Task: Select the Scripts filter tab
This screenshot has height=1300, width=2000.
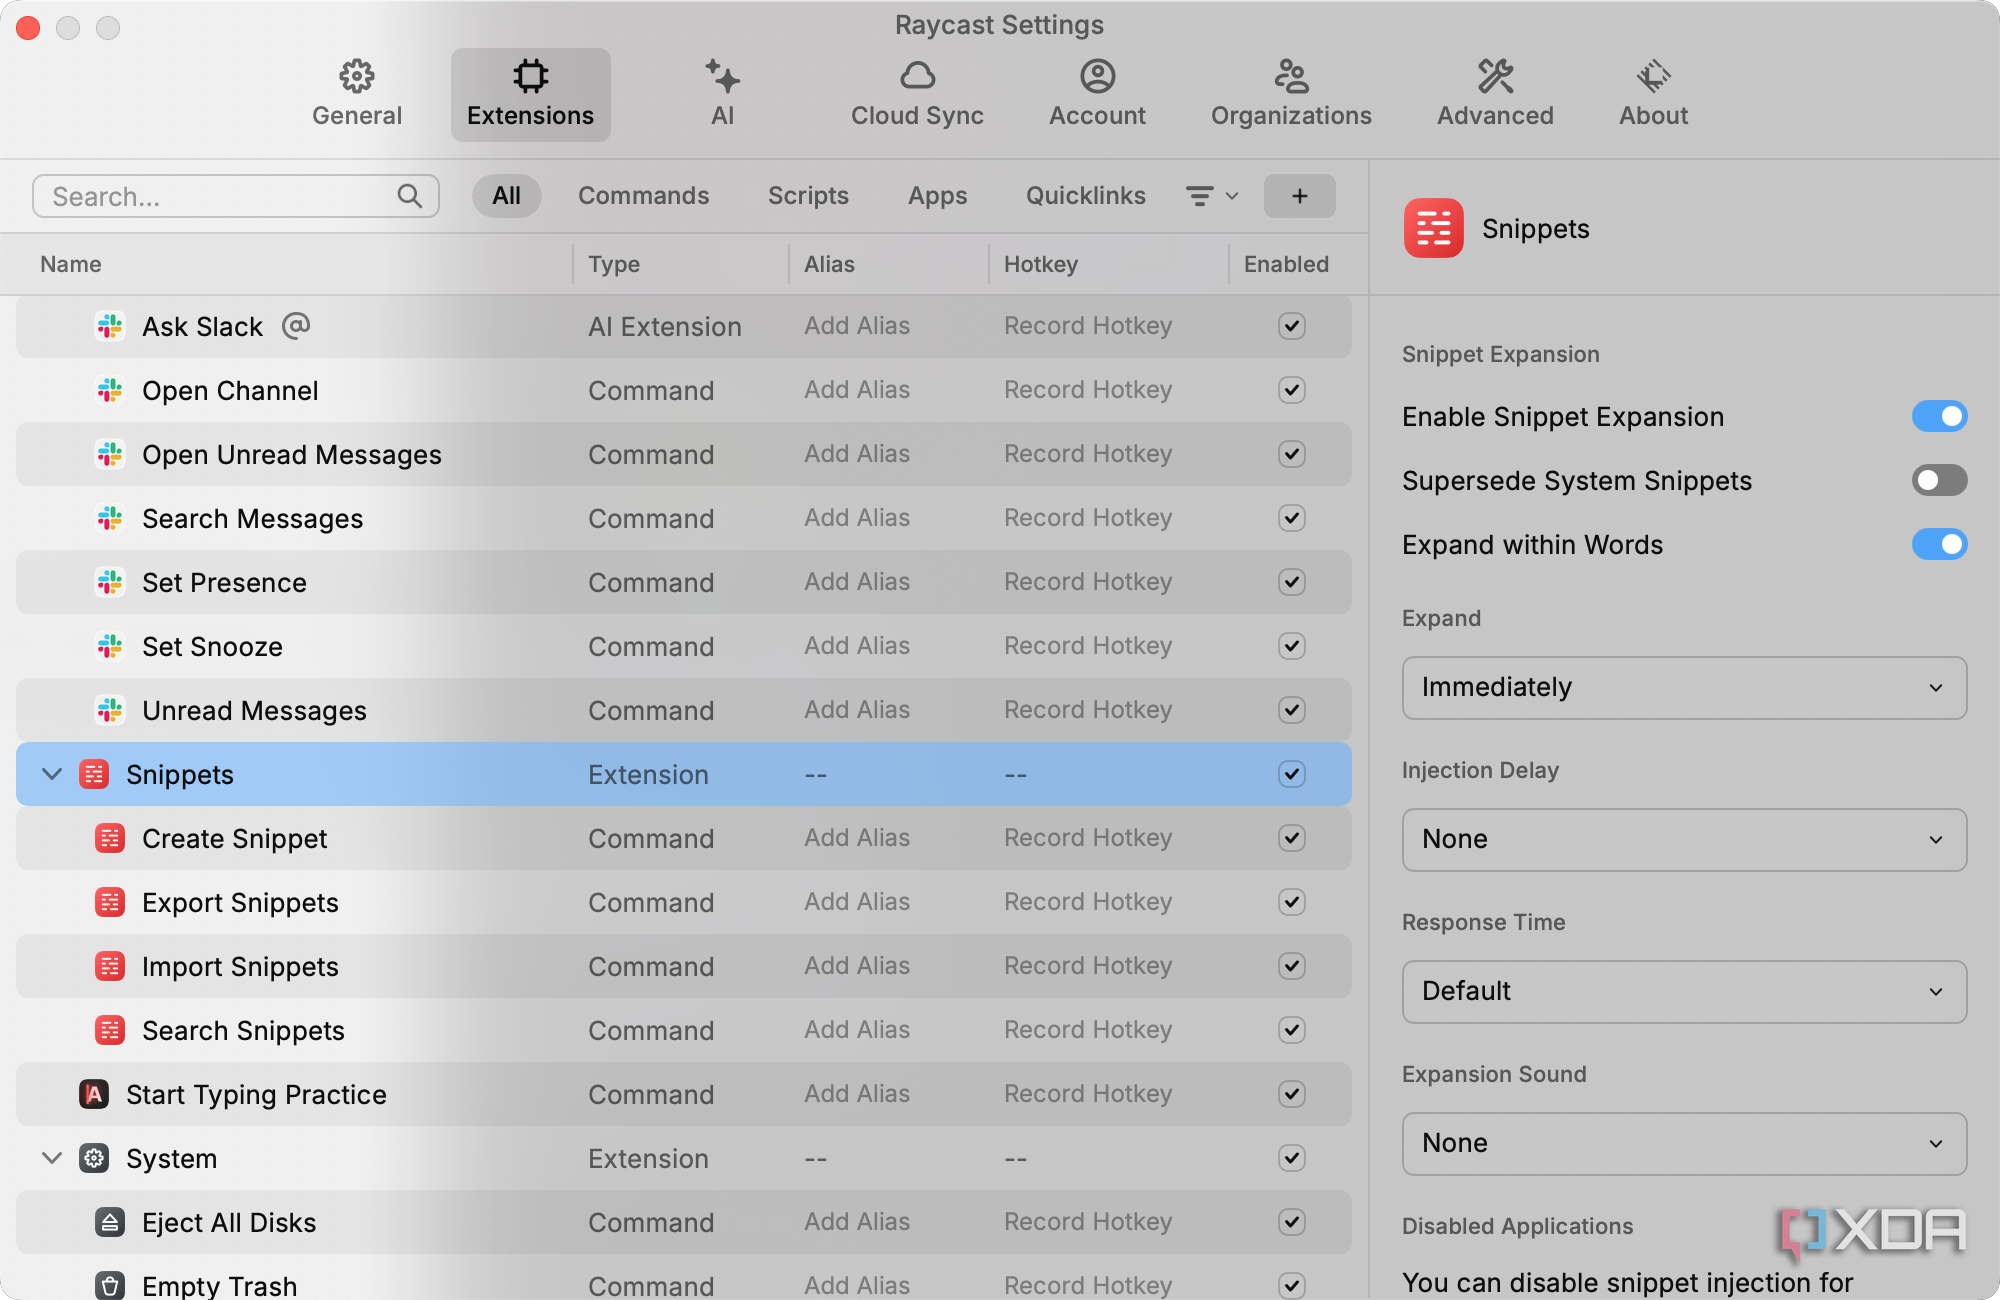Action: (808, 196)
